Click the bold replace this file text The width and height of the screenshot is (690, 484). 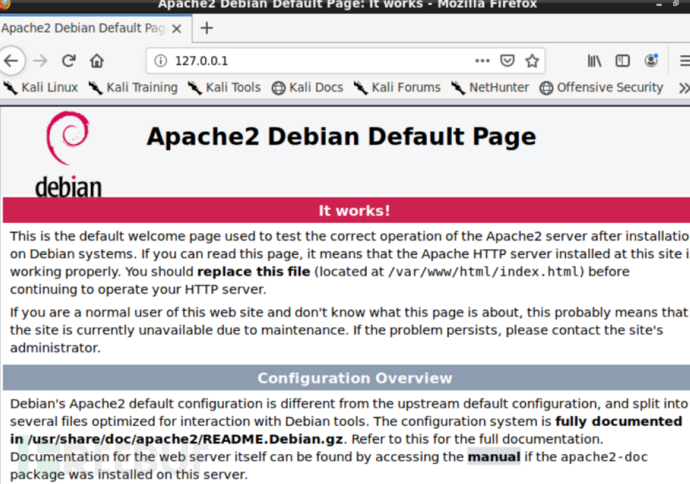click(x=253, y=271)
